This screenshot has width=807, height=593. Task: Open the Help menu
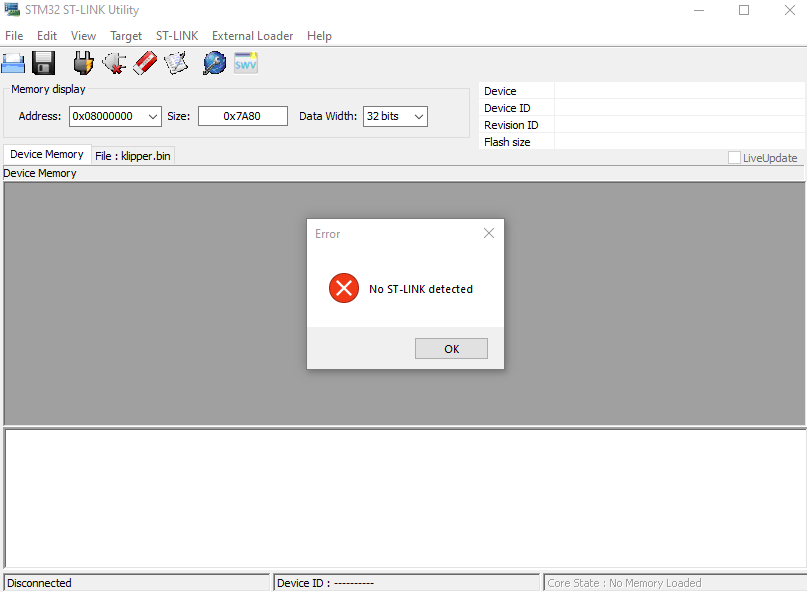[x=319, y=36]
